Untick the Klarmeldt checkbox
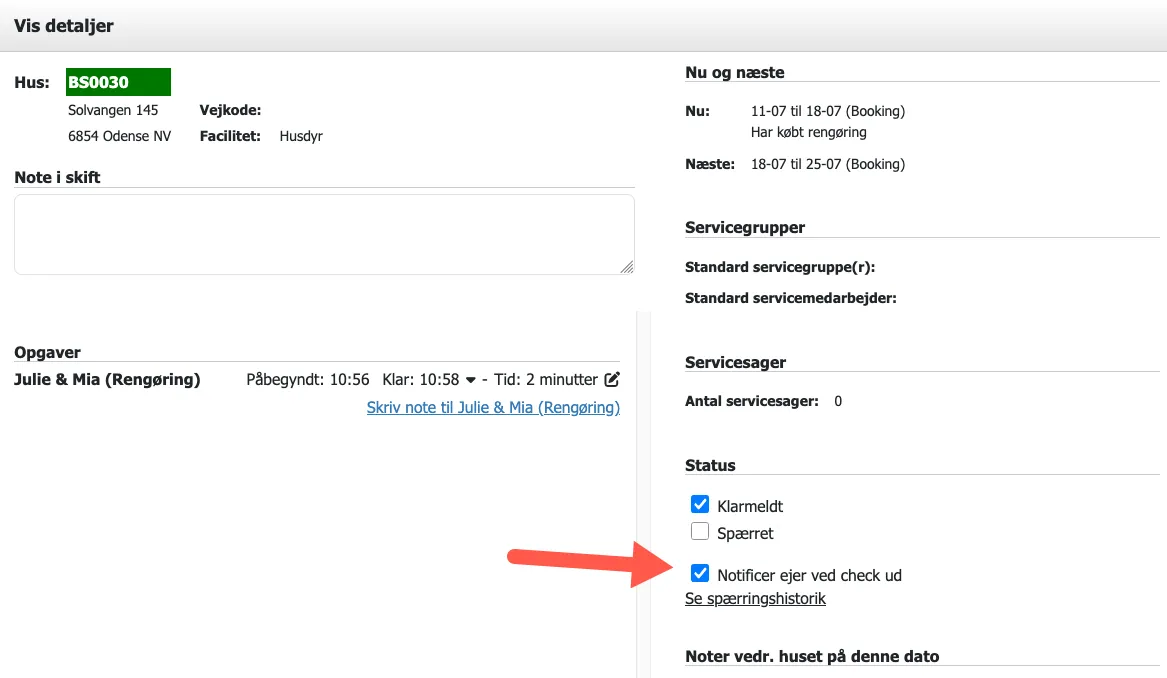This screenshot has height=678, width=1167. 700,505
